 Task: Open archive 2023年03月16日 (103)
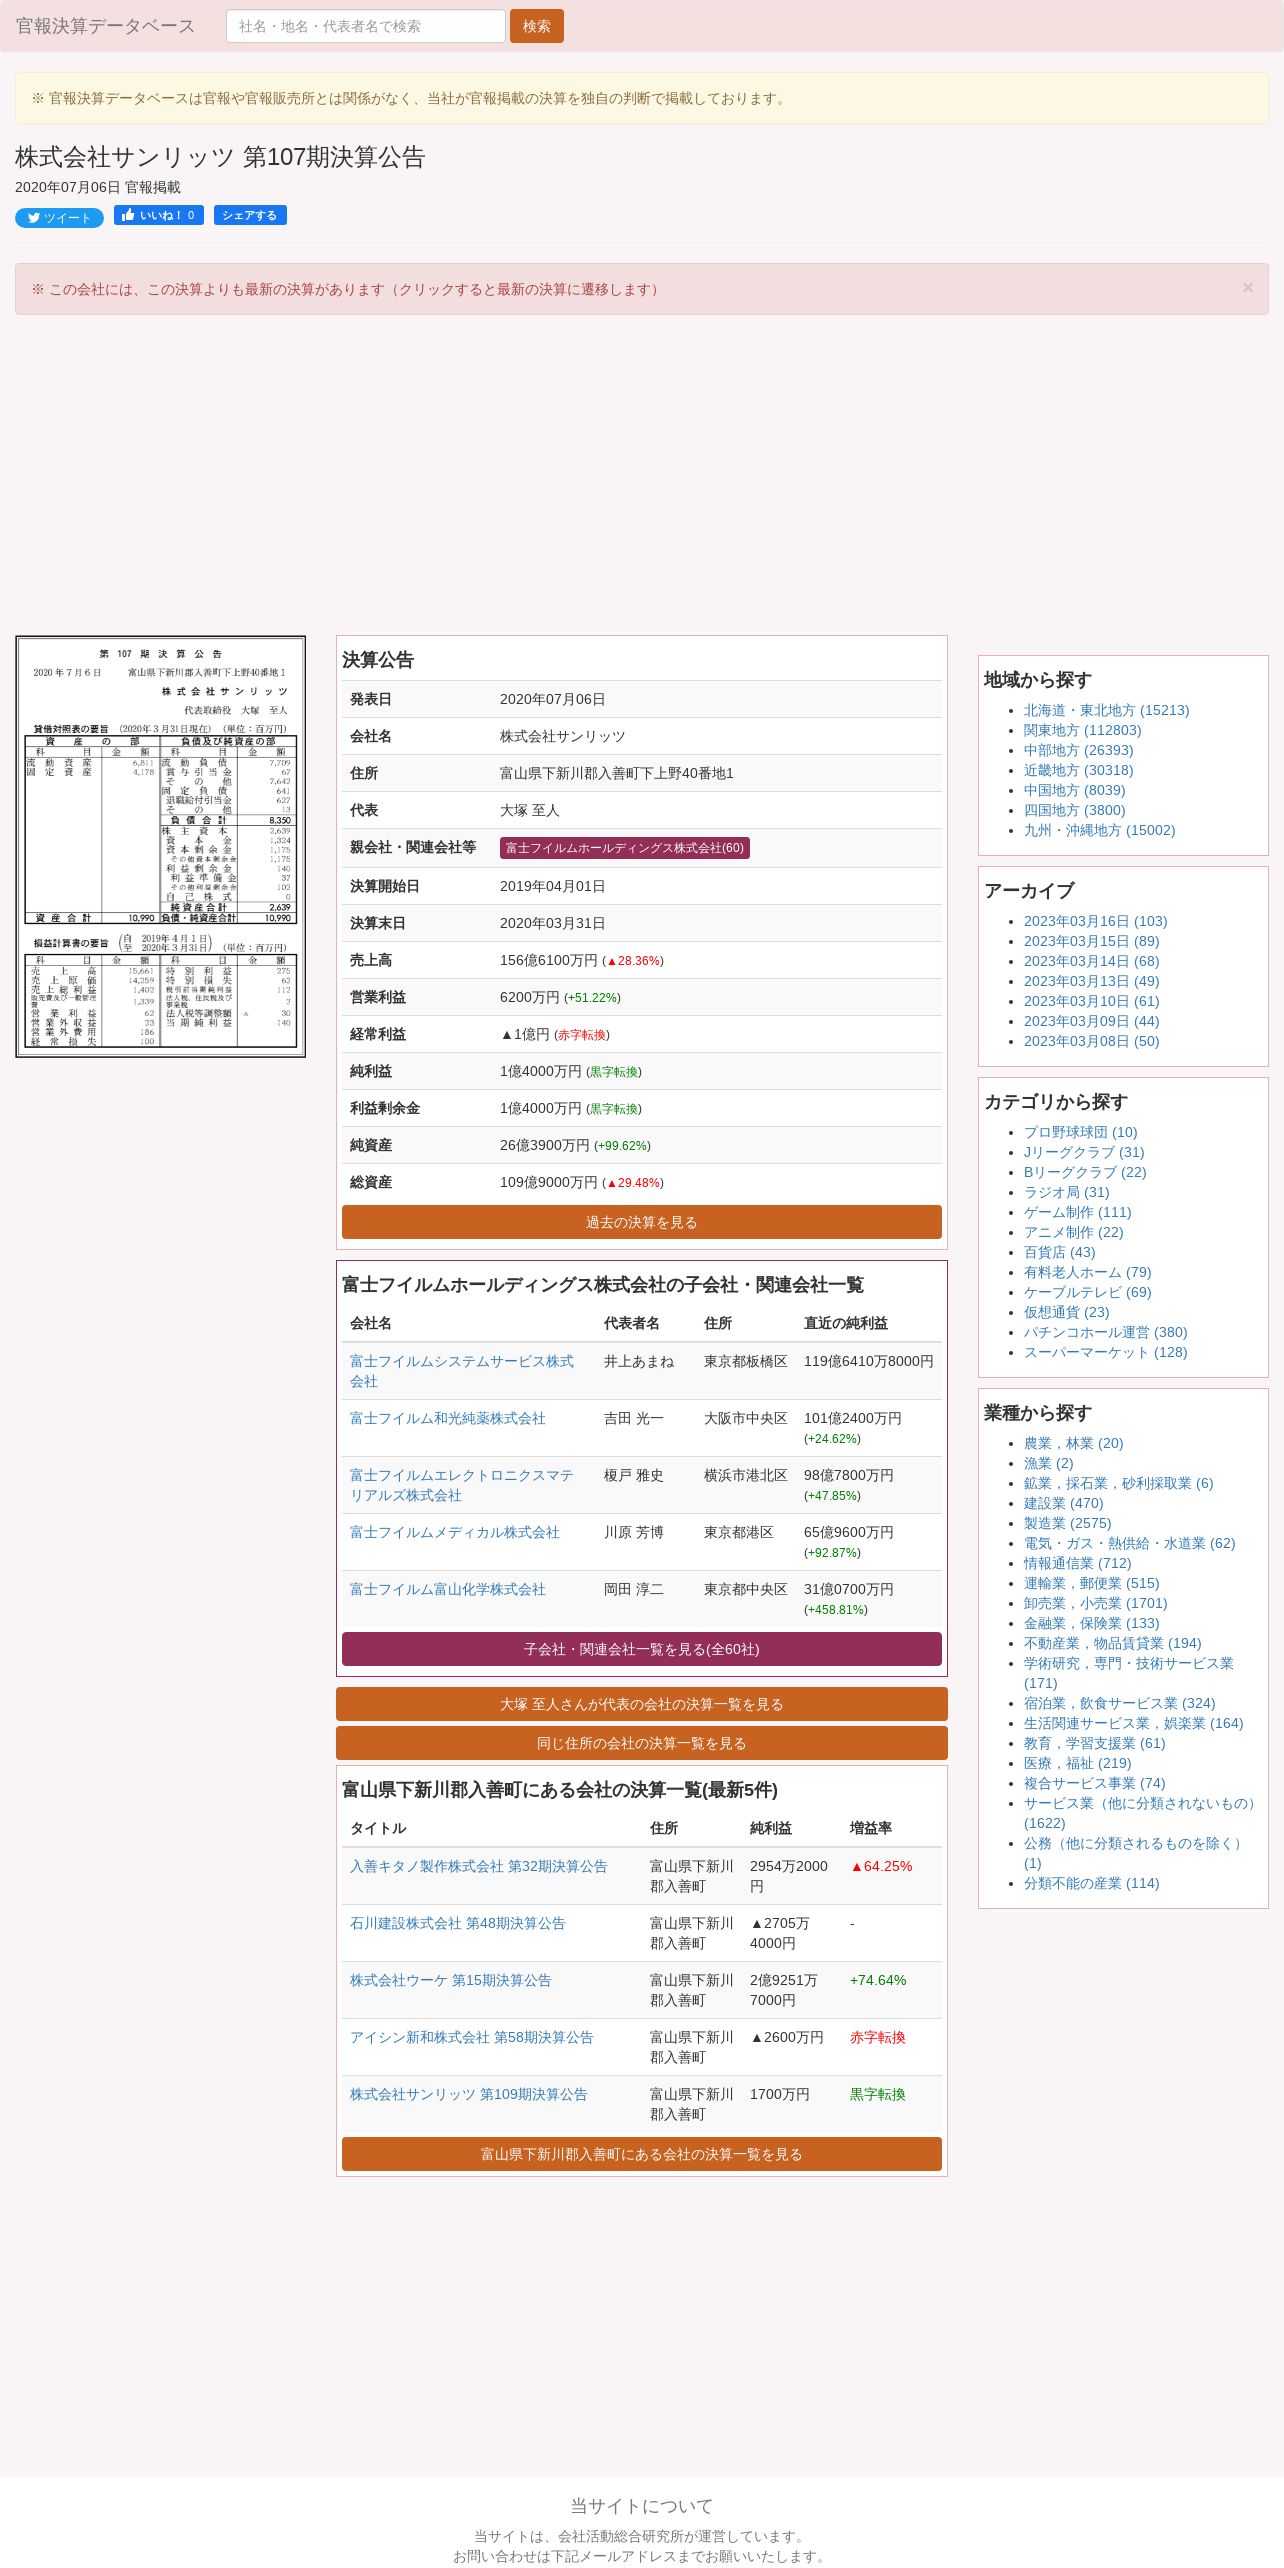pos(1095,921)
